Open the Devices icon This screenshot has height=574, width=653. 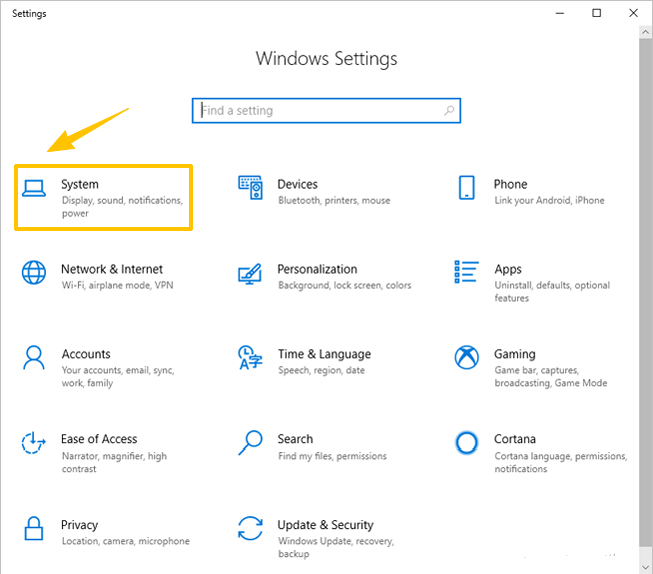[250, 187]
